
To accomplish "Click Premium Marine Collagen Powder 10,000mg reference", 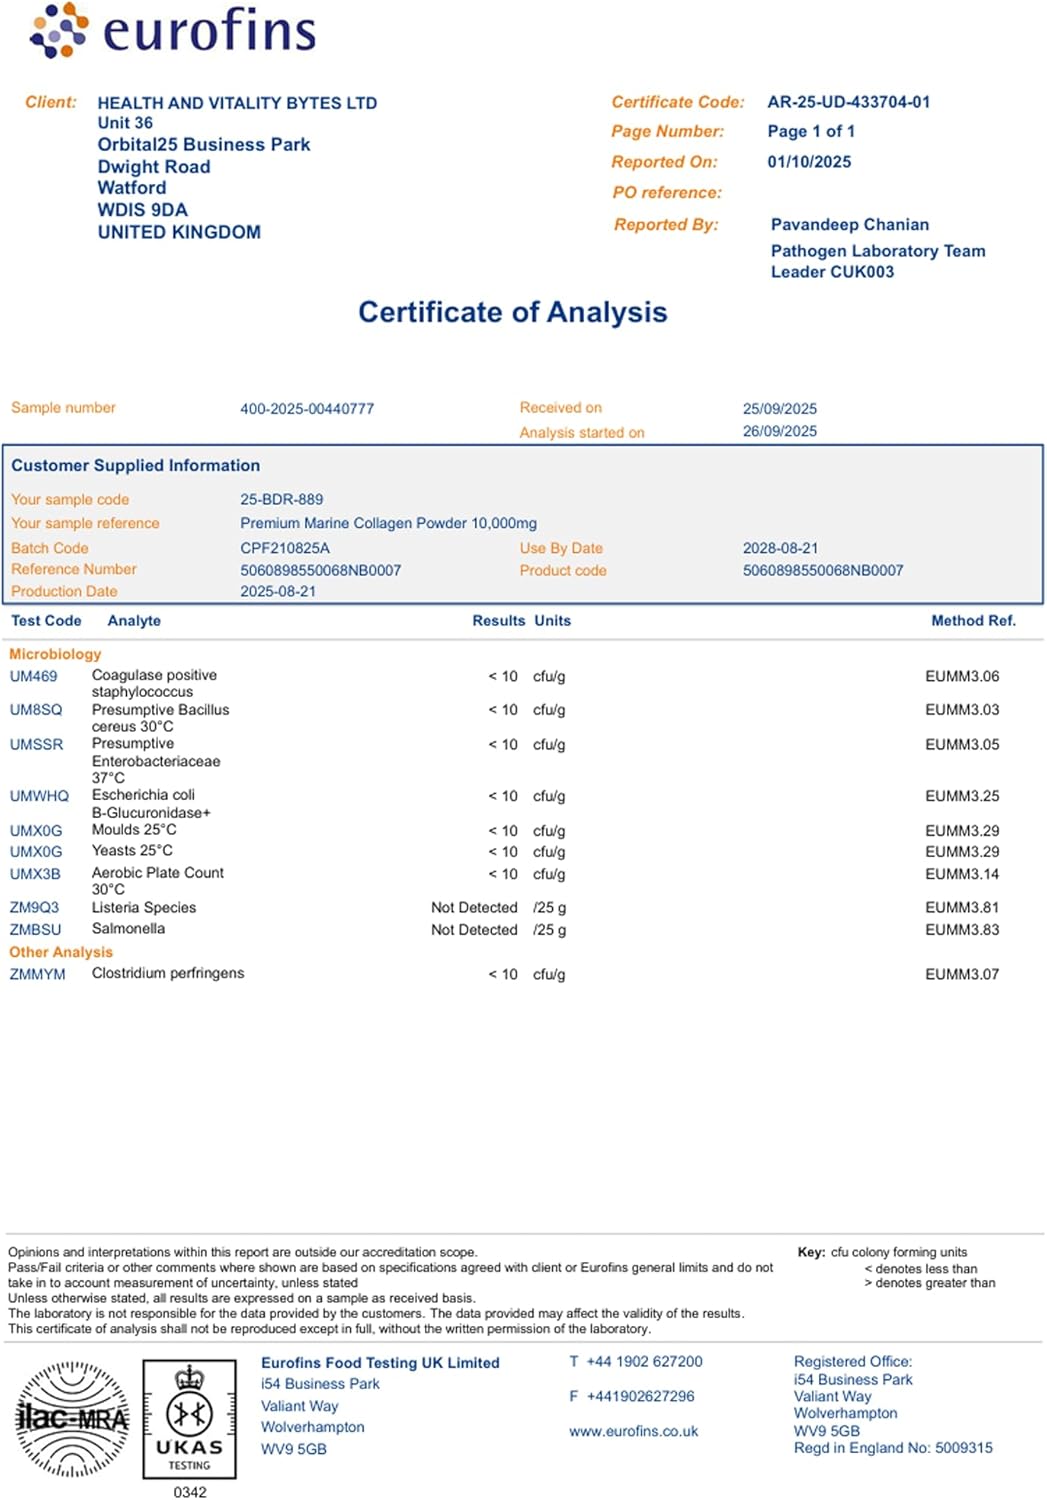I will pyautogui.click(x=388, y=523).
